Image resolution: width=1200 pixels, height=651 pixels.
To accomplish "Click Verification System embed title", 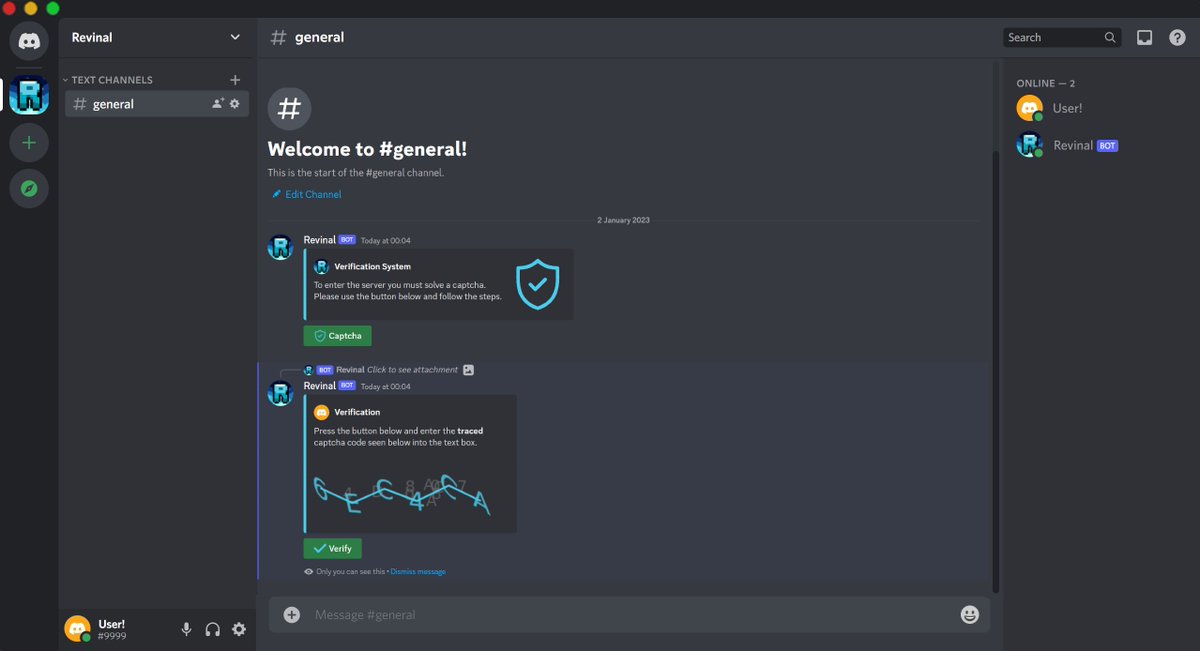I will [372, 267].
